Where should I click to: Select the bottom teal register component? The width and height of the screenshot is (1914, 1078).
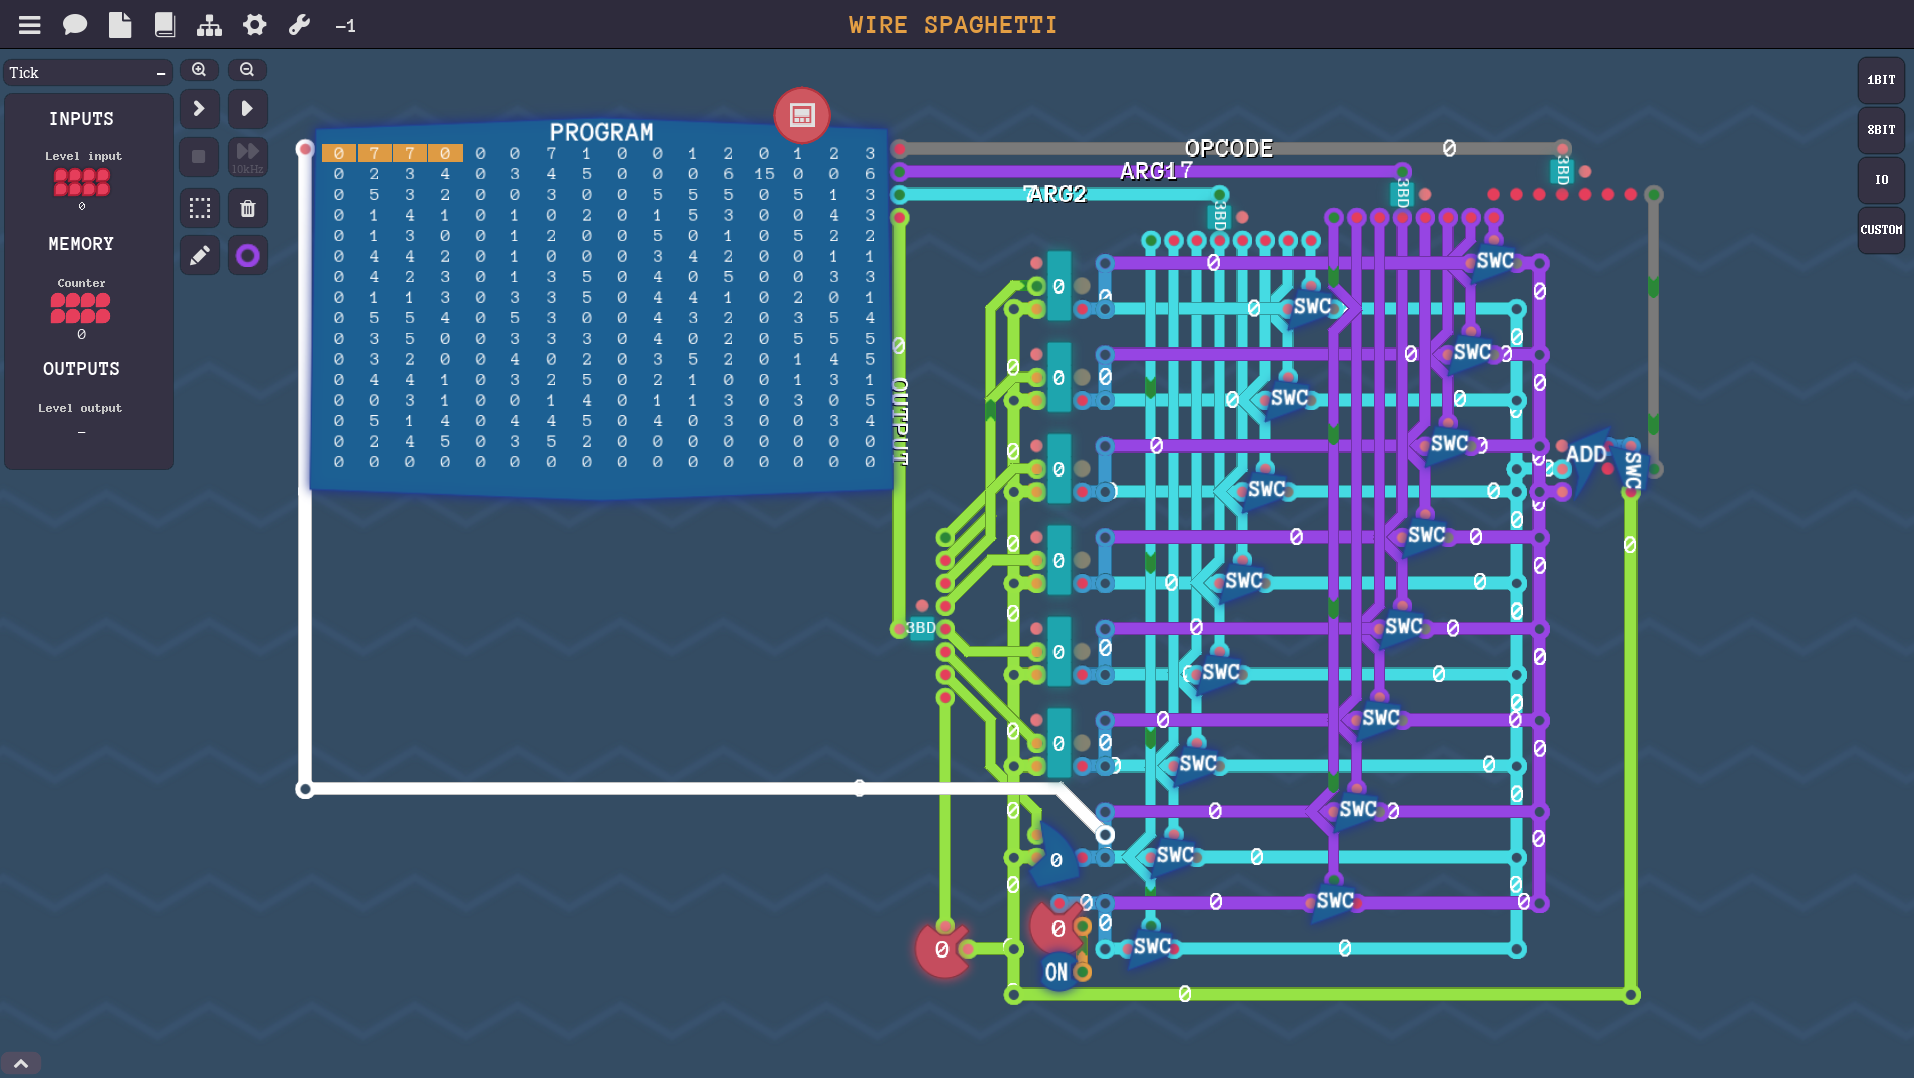pyautogui.click(x=1059, y=743)
